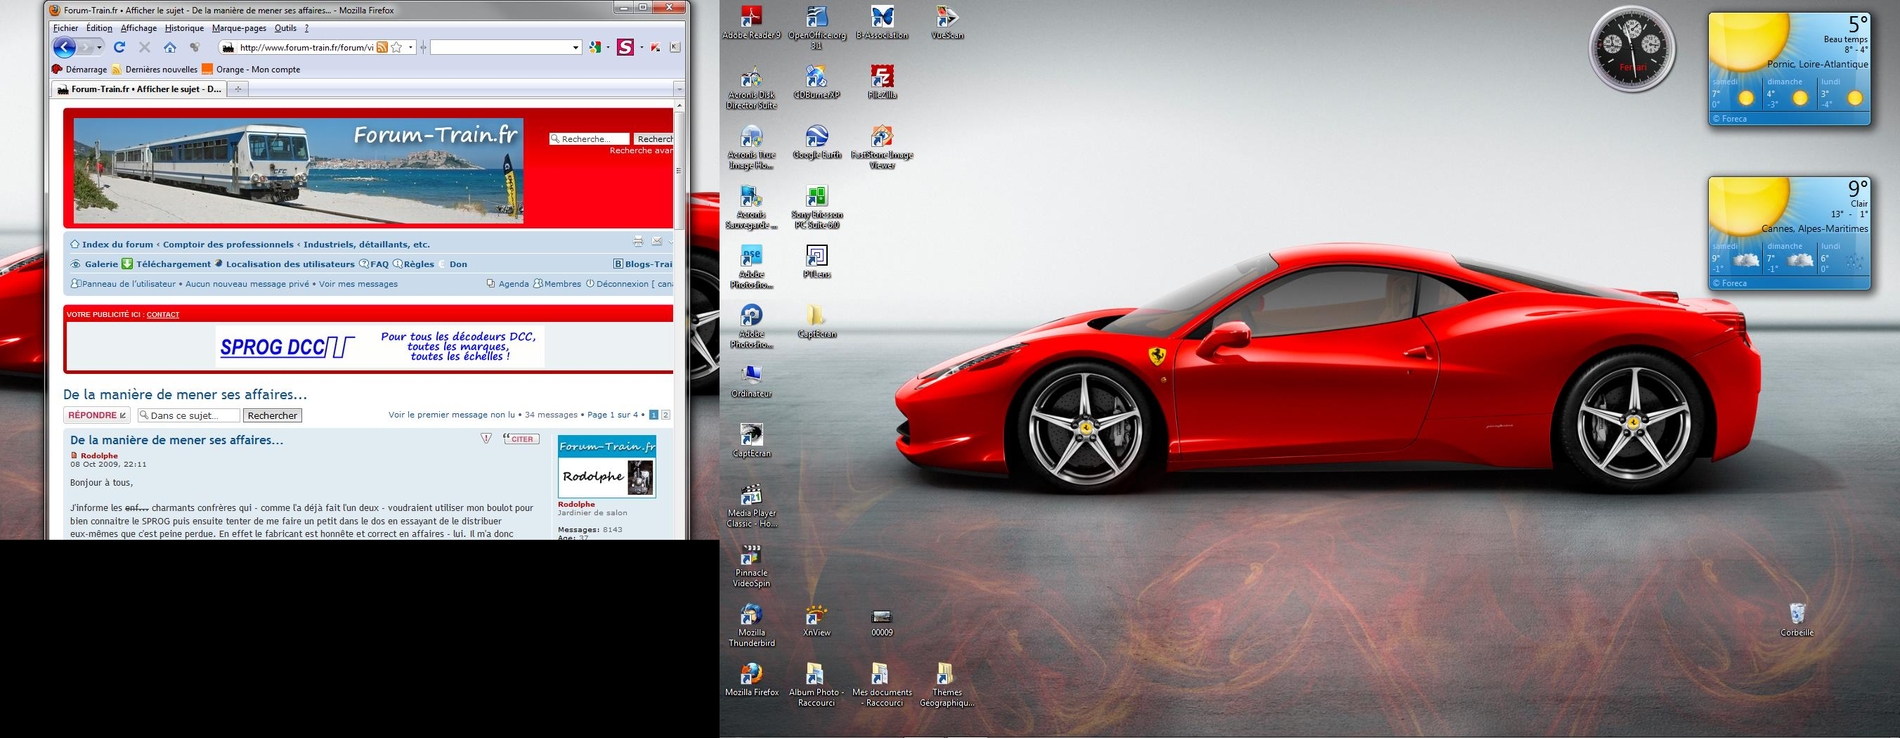Image resolution: width=1900 pixels, height=738 pixels.
Task: Launch PTLens desktop shortcut
Action: pyautogui.click(x=817, y=262)
